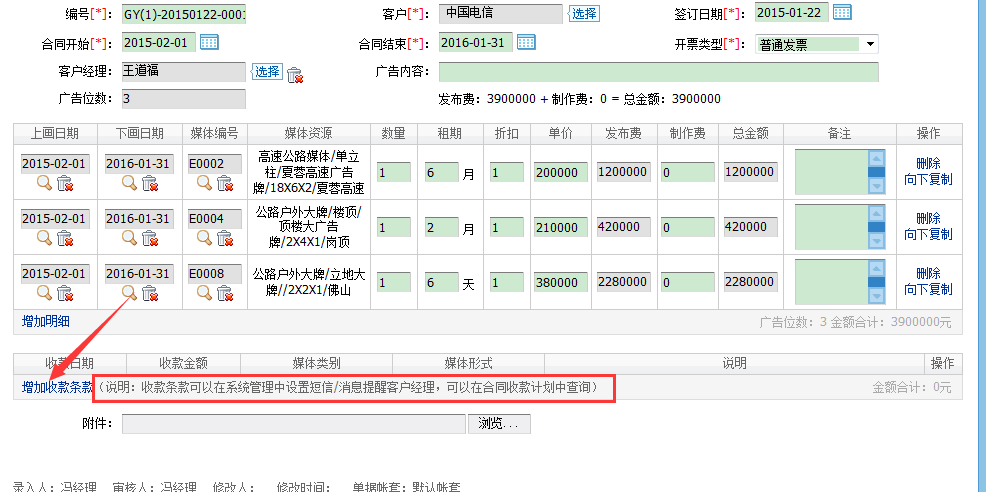Delete the E0002 row via 删除

click(x=928, y=163)
